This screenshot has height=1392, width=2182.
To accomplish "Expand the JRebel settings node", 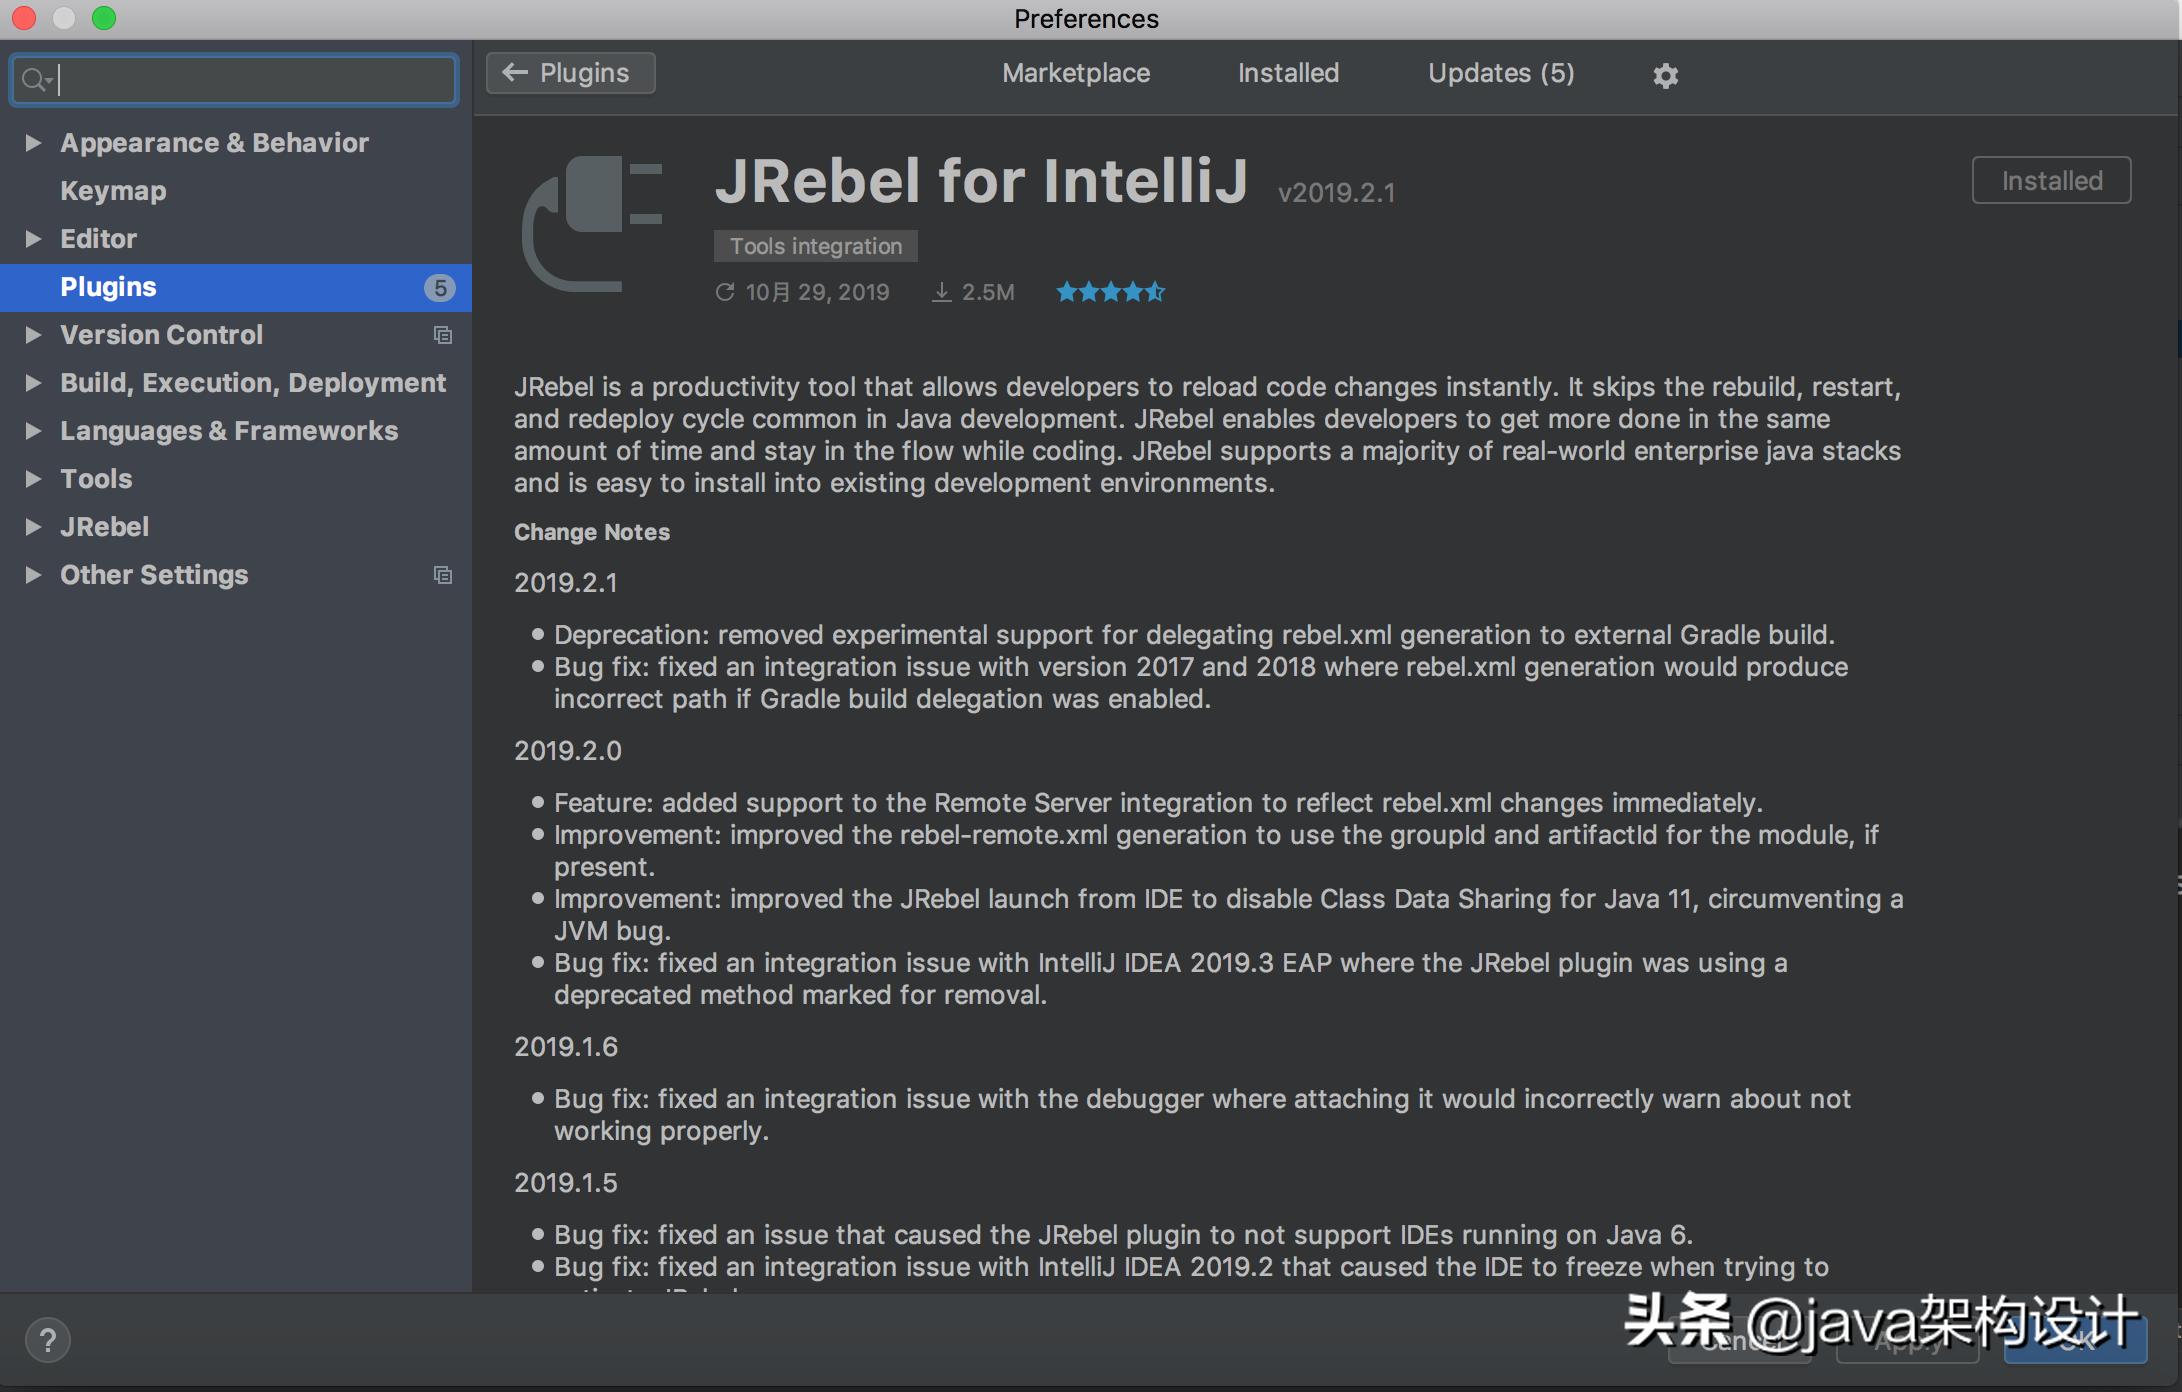I will click(x=33, y=527).
